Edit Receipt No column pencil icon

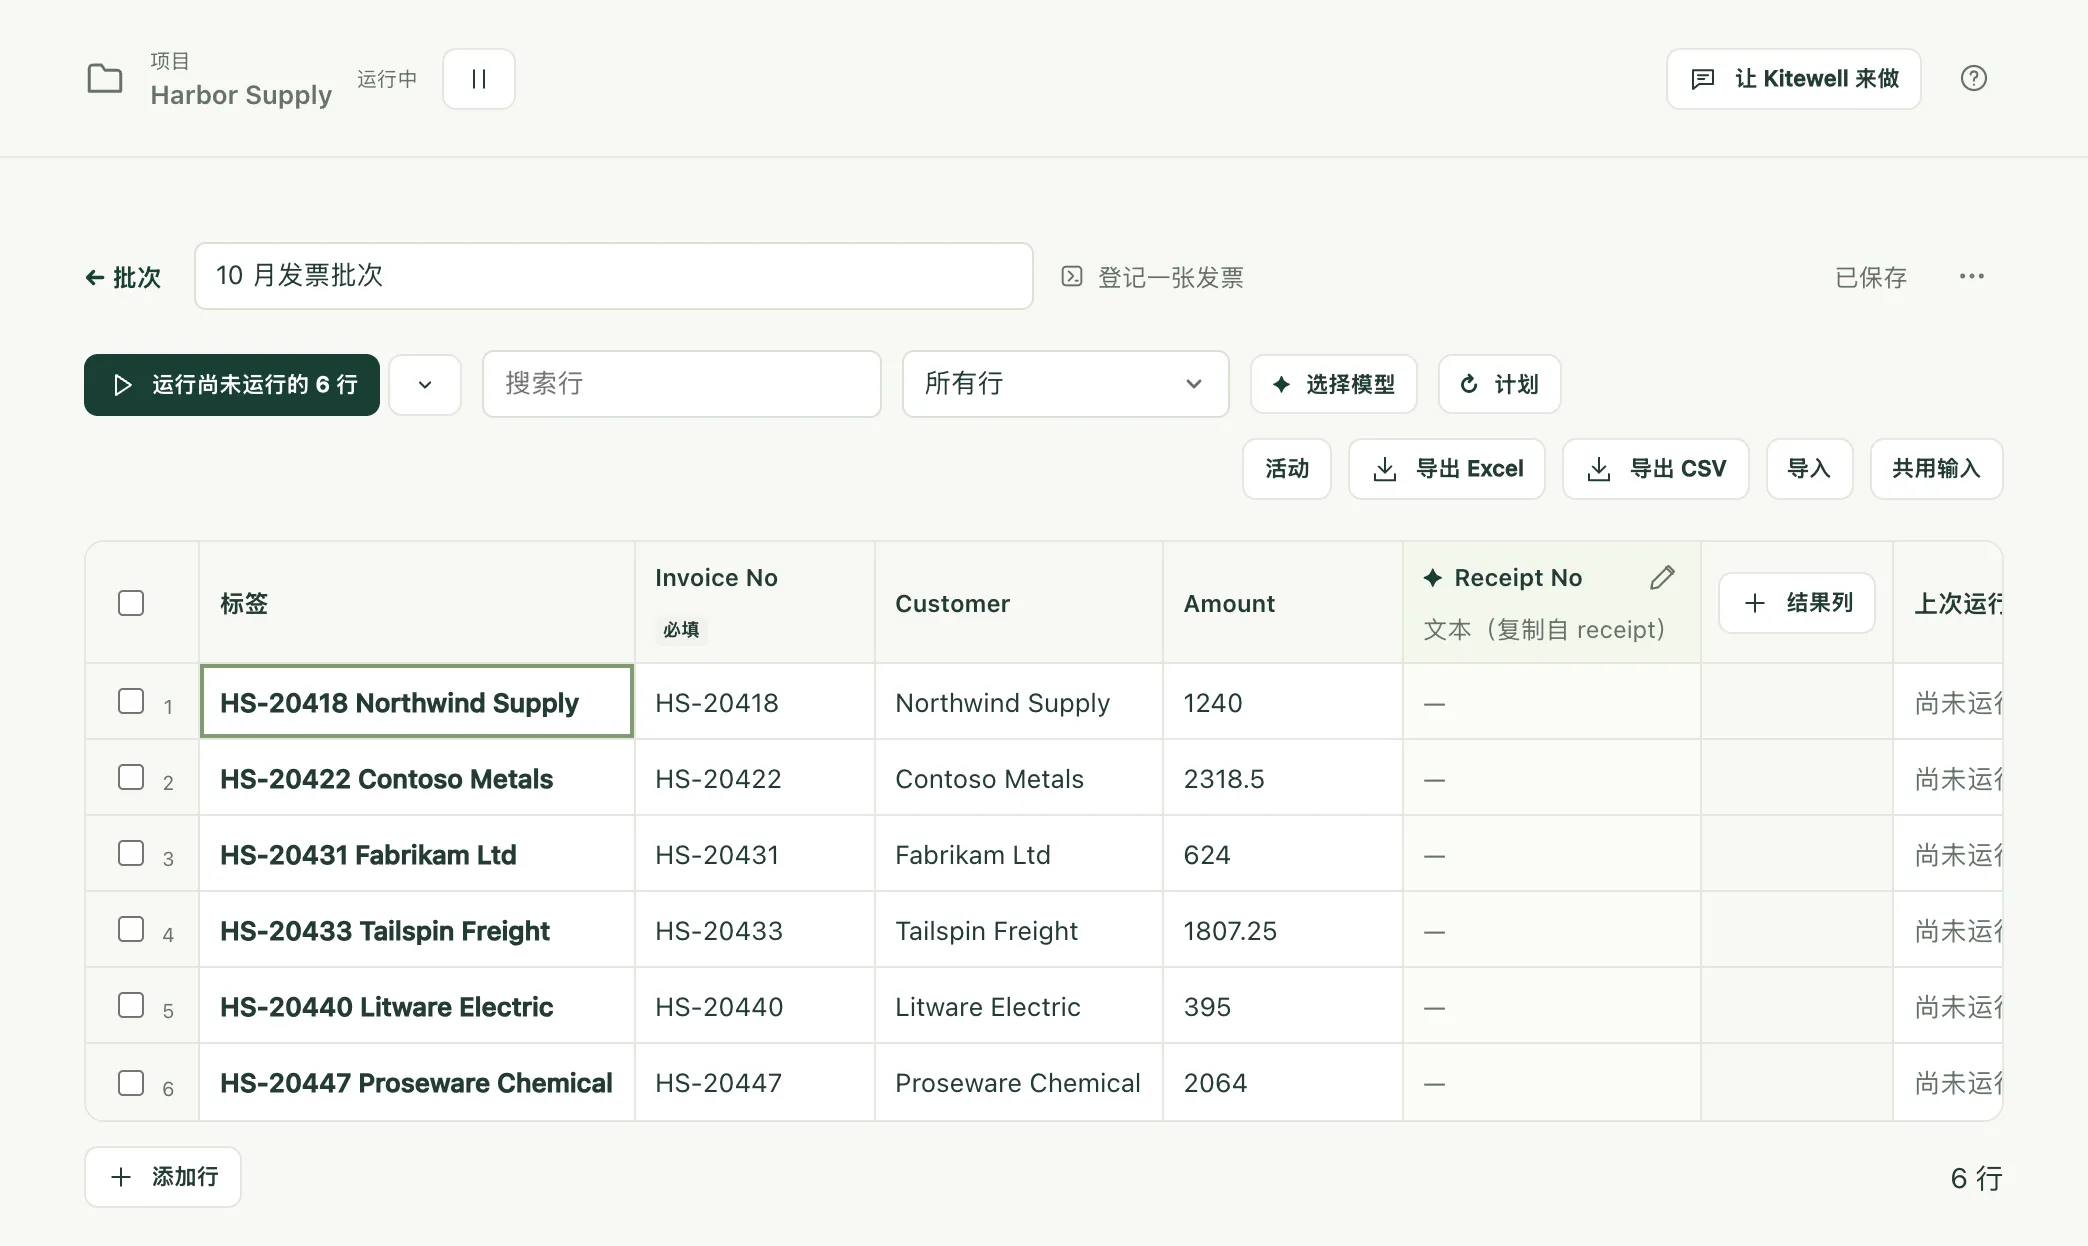pyautogui.click(x=1662, y=577)
